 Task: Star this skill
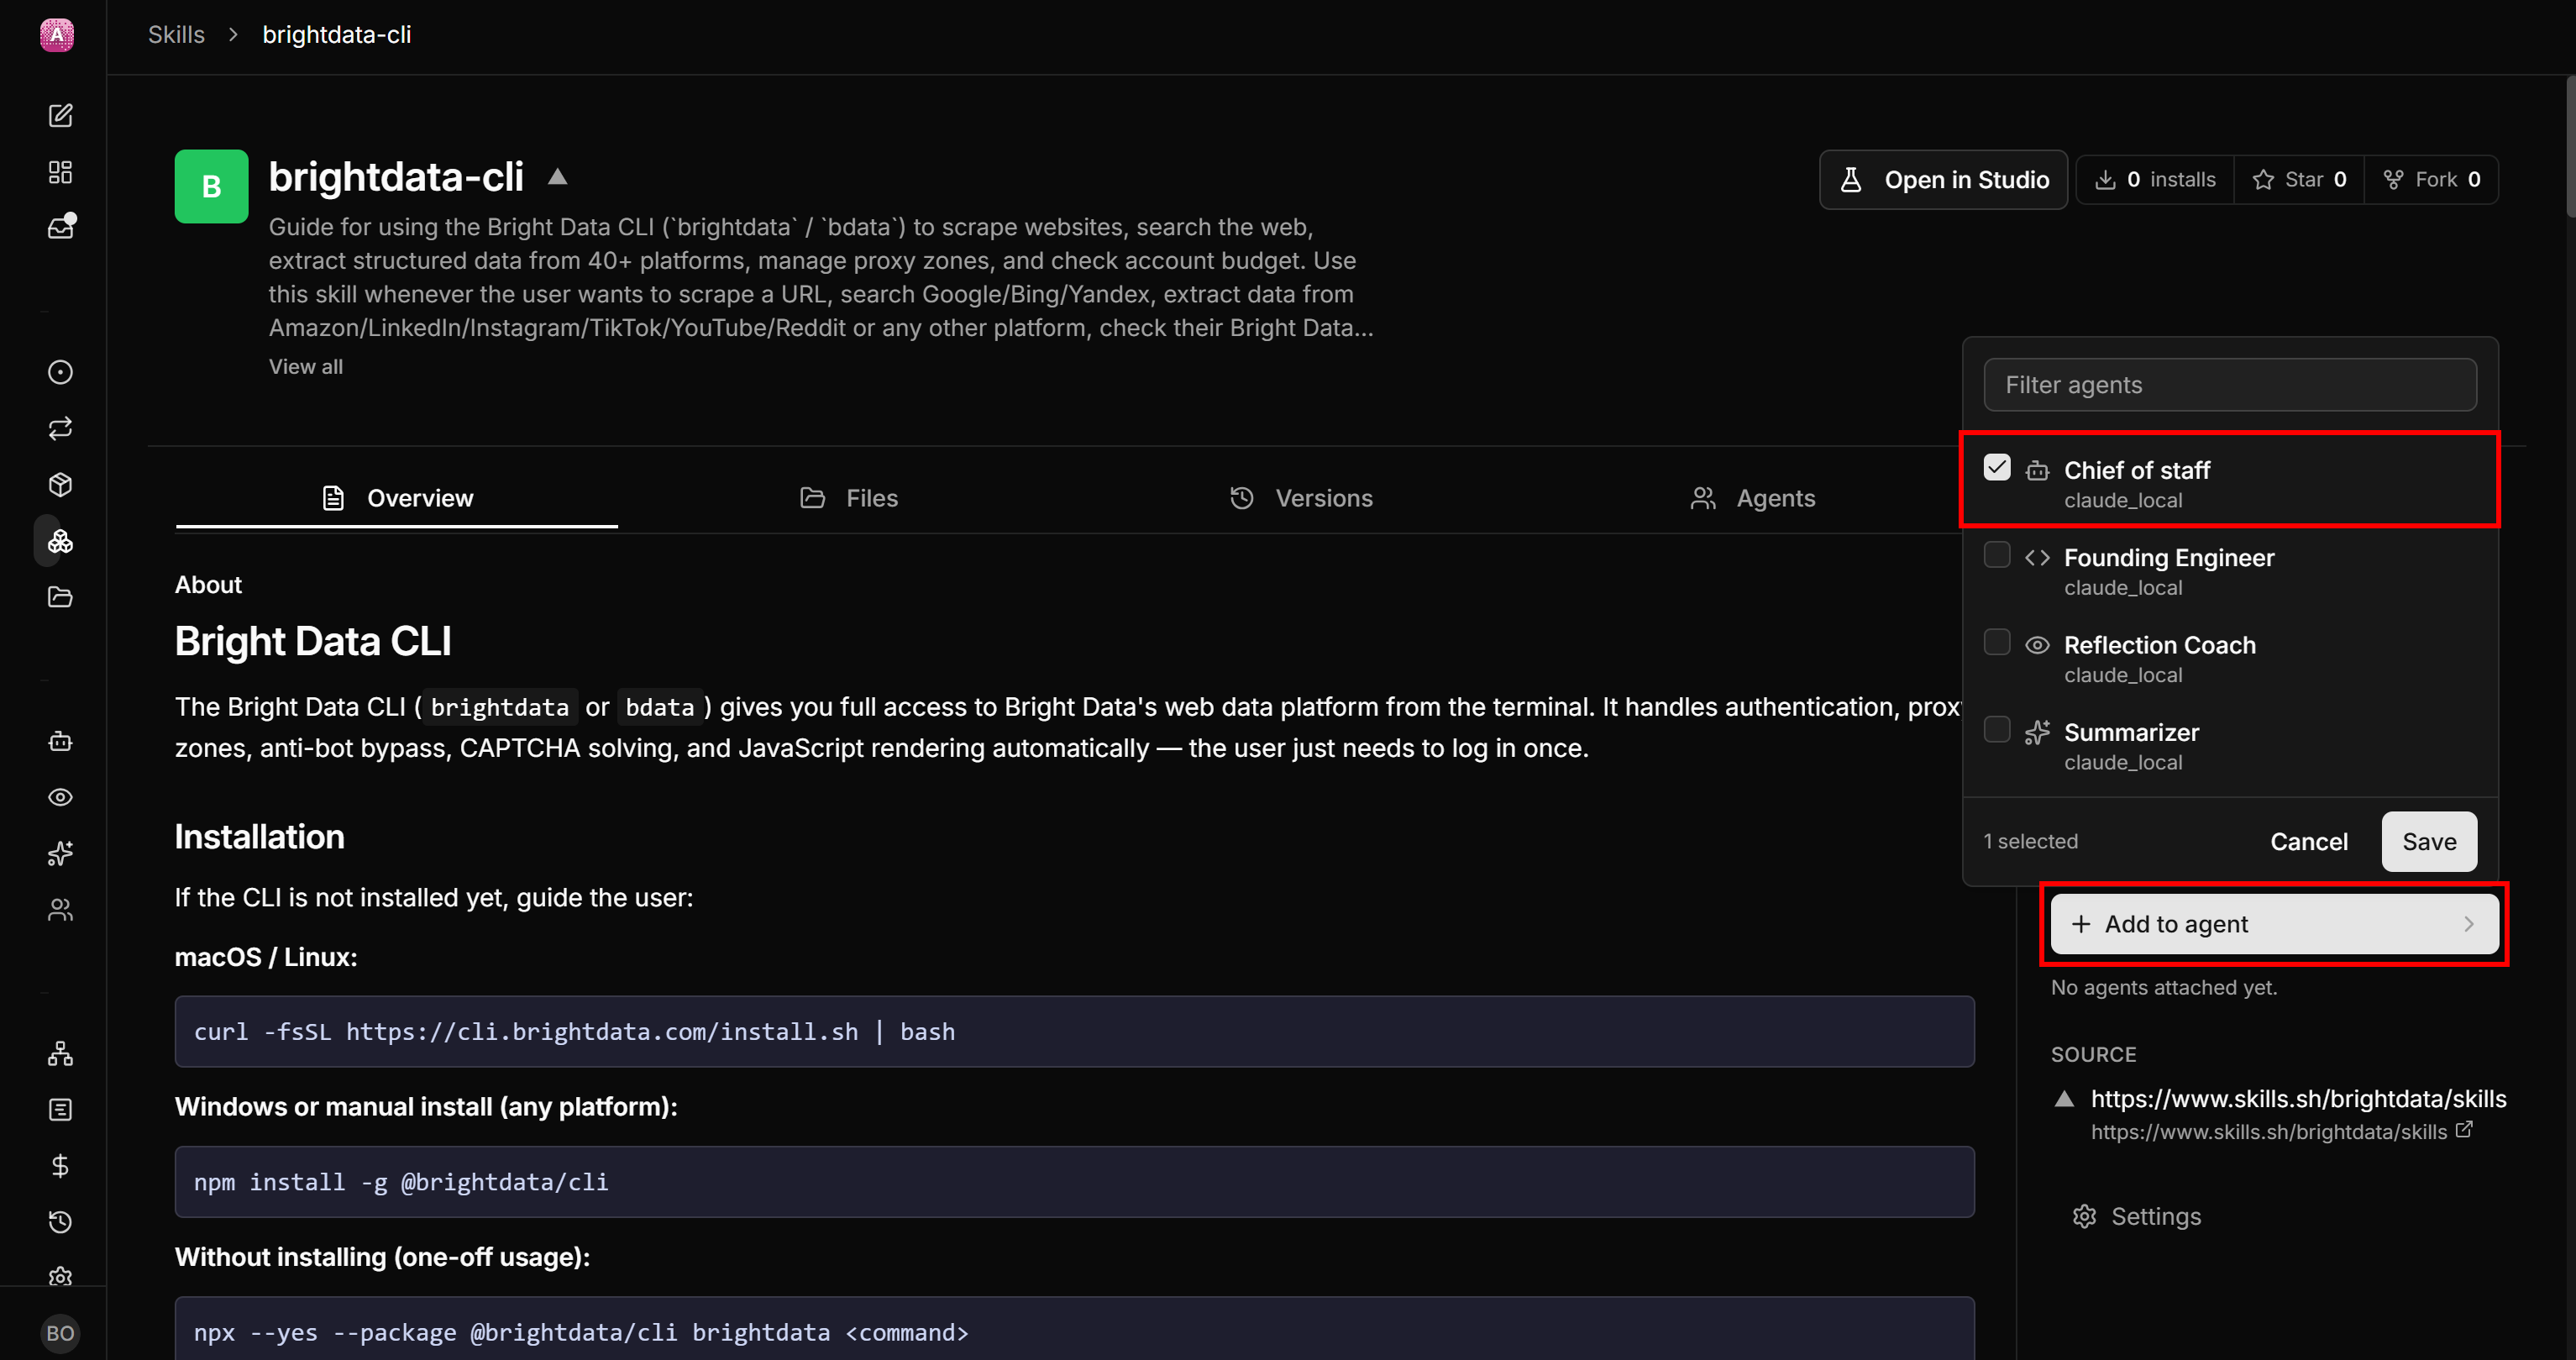pos(2299,180)
